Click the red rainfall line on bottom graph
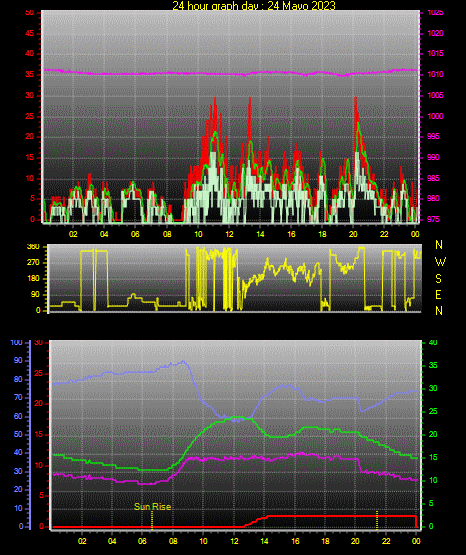 click(x=340, y=516)
